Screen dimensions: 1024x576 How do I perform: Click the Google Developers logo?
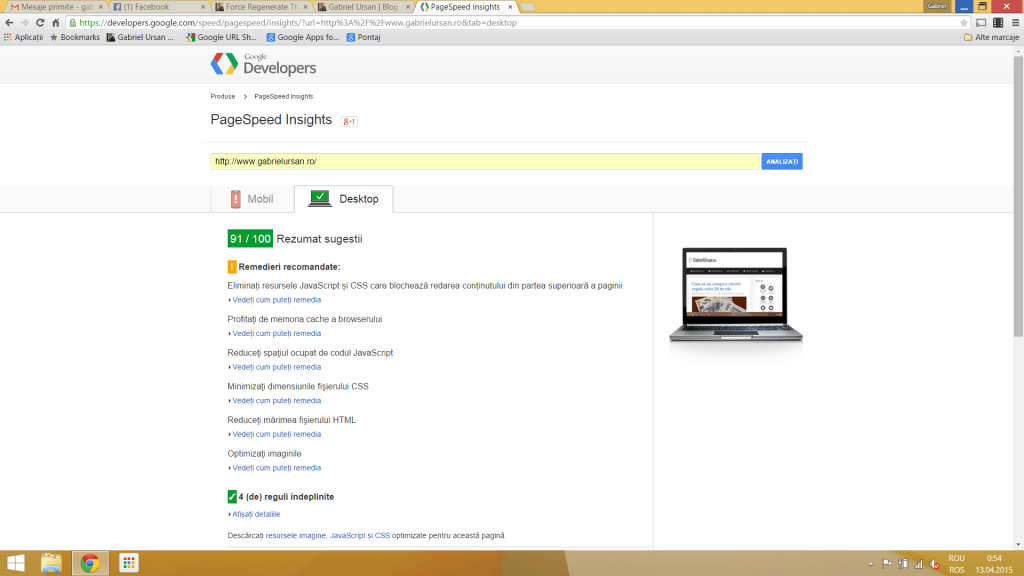pos(263,65)
